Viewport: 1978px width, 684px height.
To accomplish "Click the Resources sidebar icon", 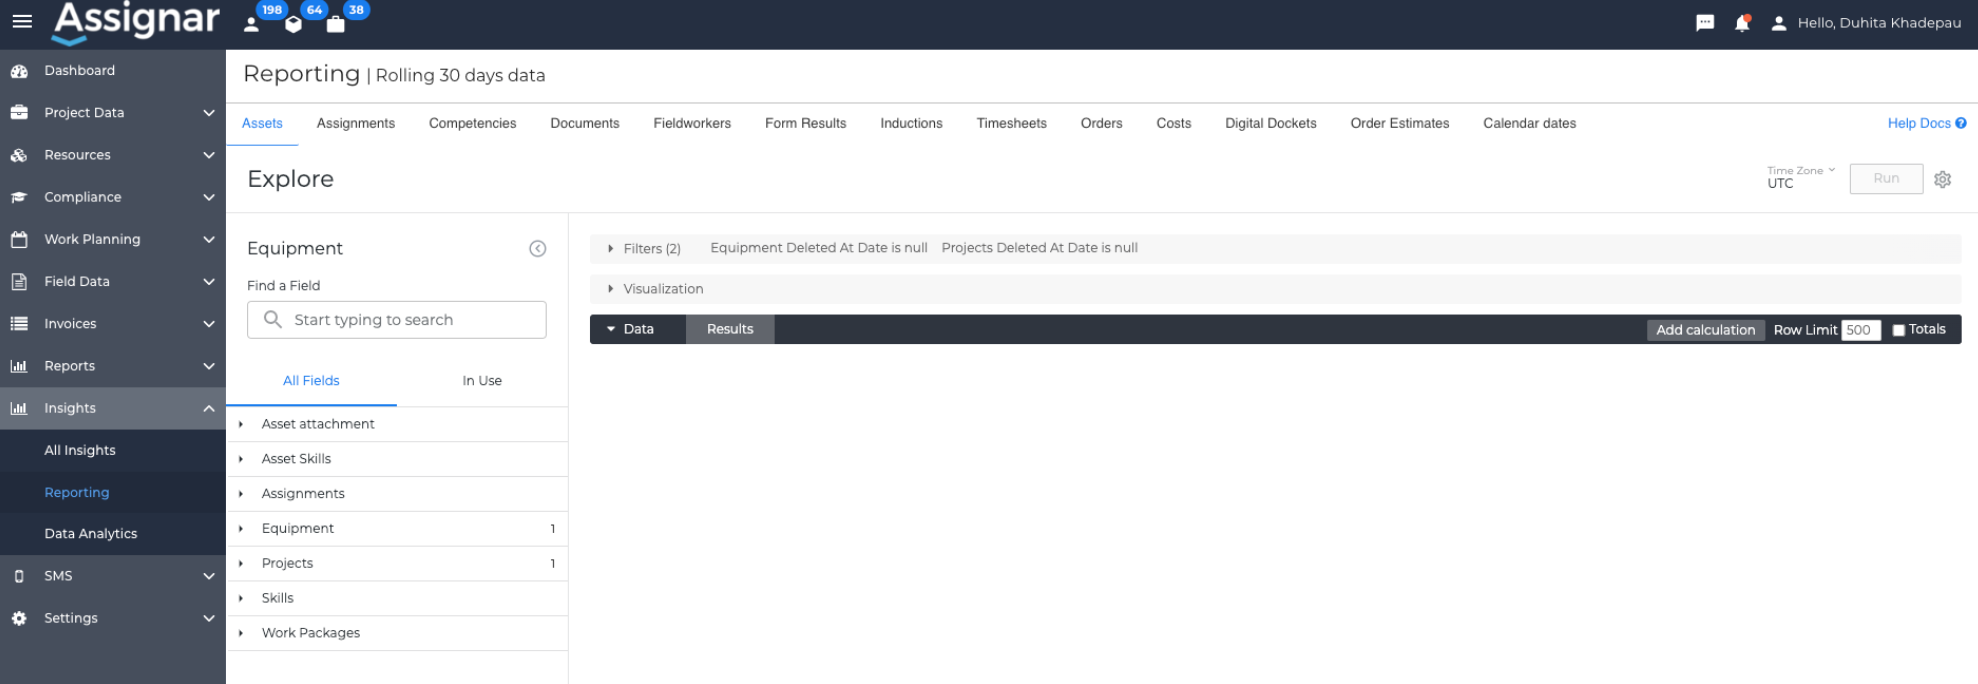I will click(19, 155).
